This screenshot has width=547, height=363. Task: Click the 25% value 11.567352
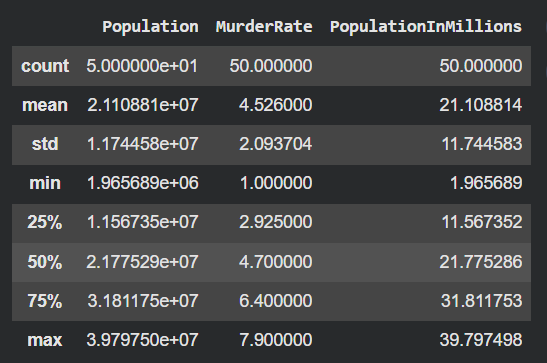pos(482,222)
